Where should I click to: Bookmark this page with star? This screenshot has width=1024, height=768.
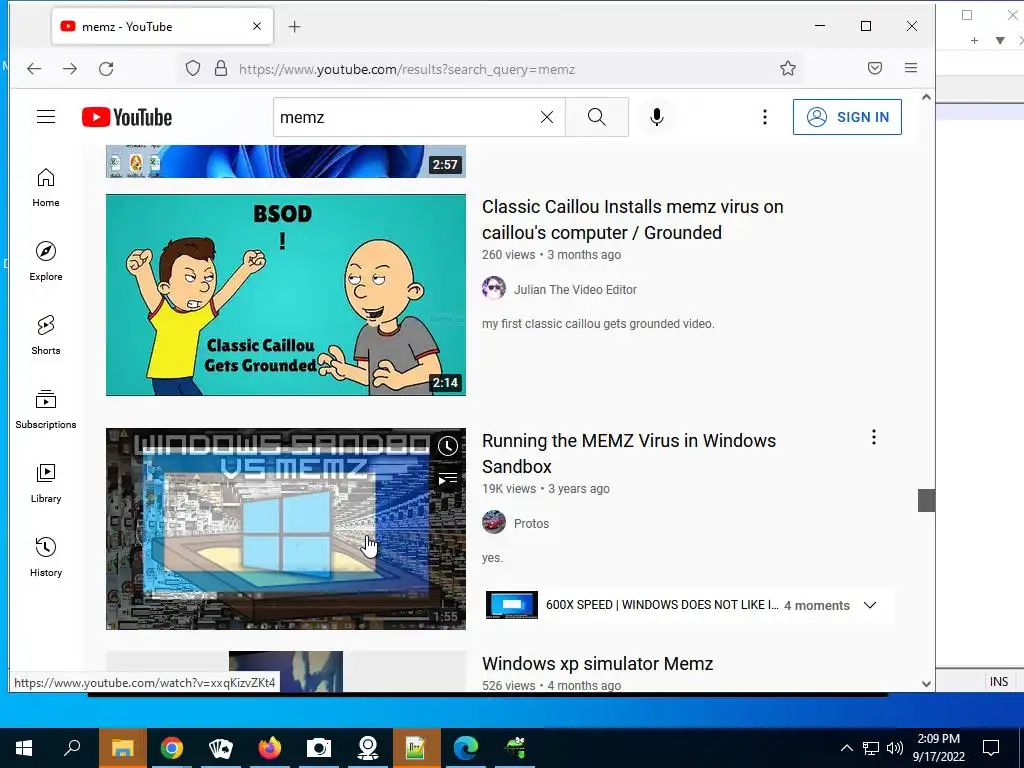(788, 69)
